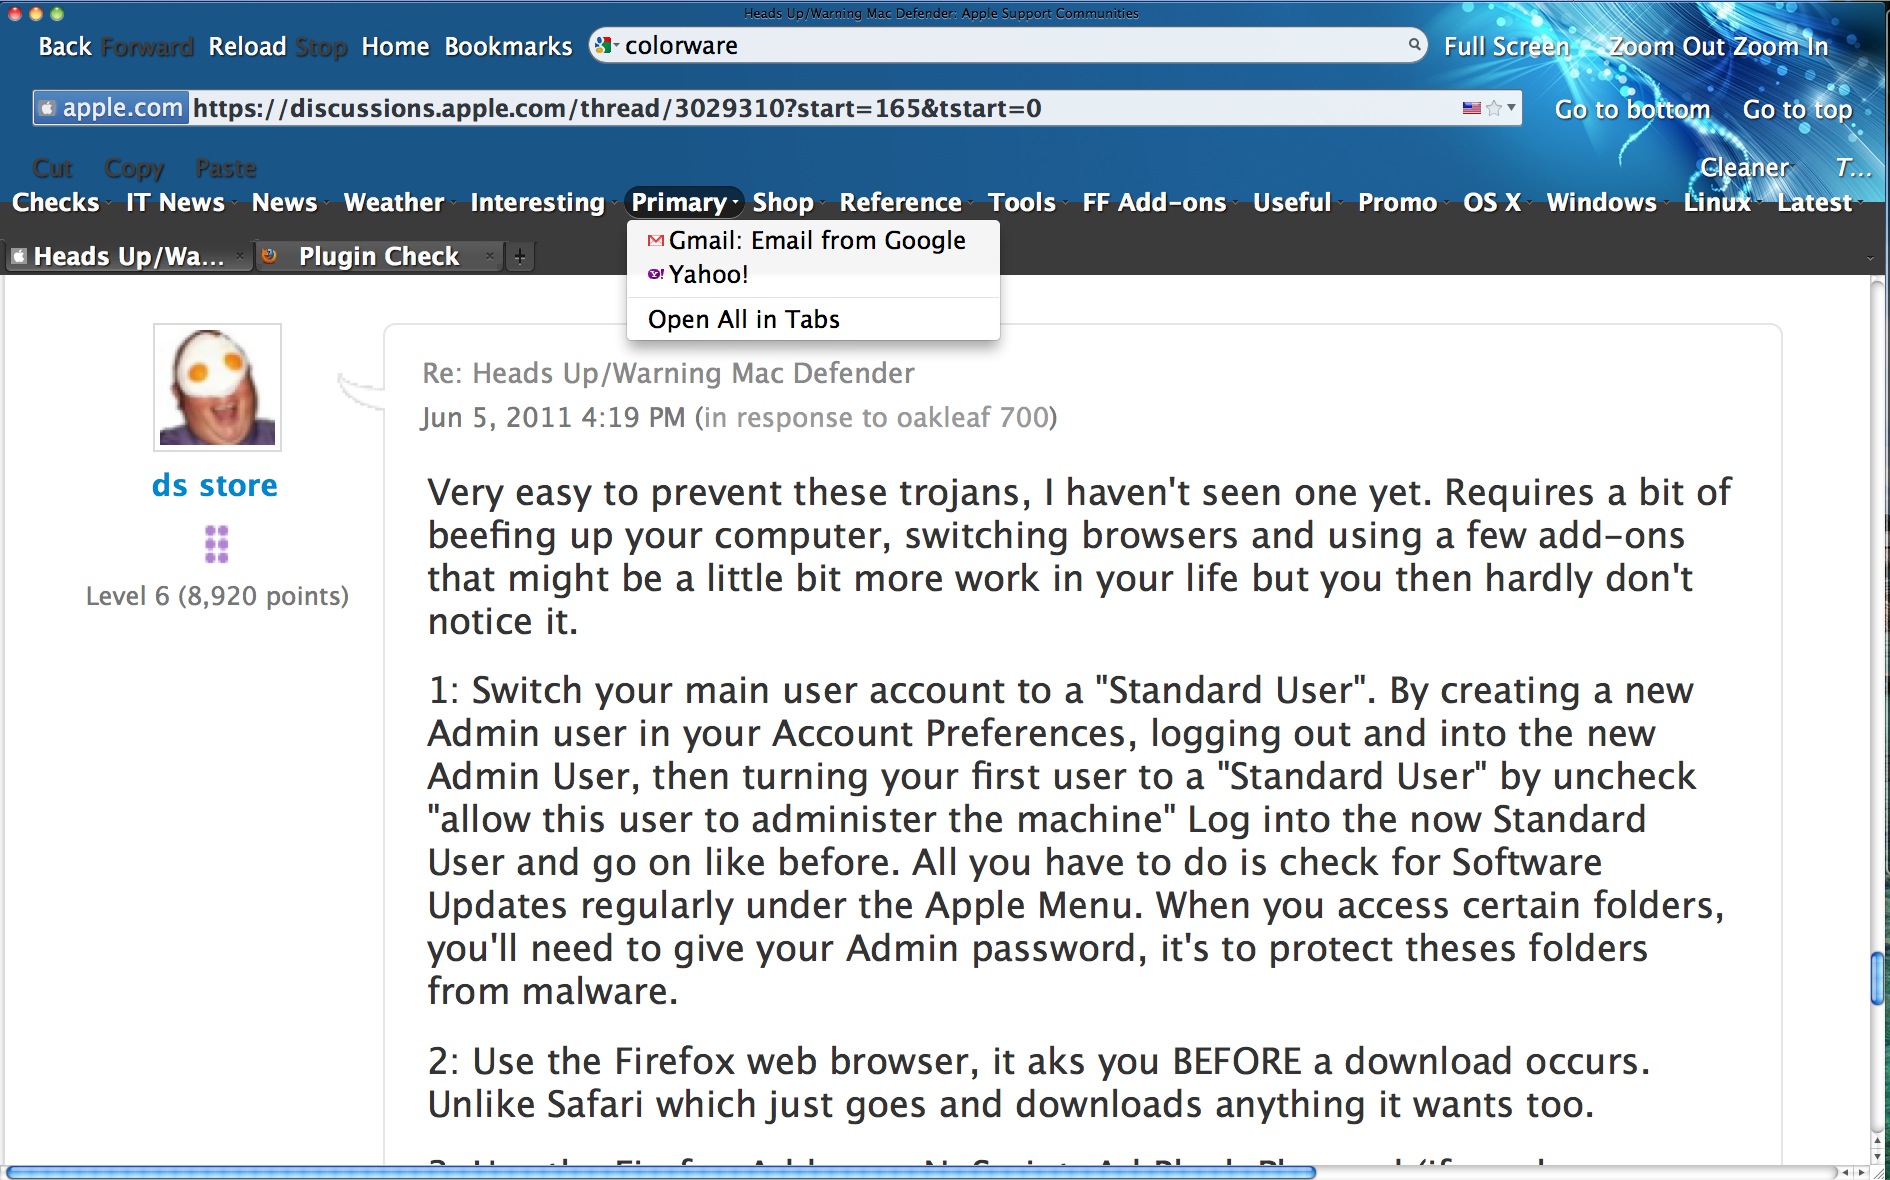The width and height of the screenshot is (1890, 1180).
Task: Click the Reload toolbar button
Action: 247,47
